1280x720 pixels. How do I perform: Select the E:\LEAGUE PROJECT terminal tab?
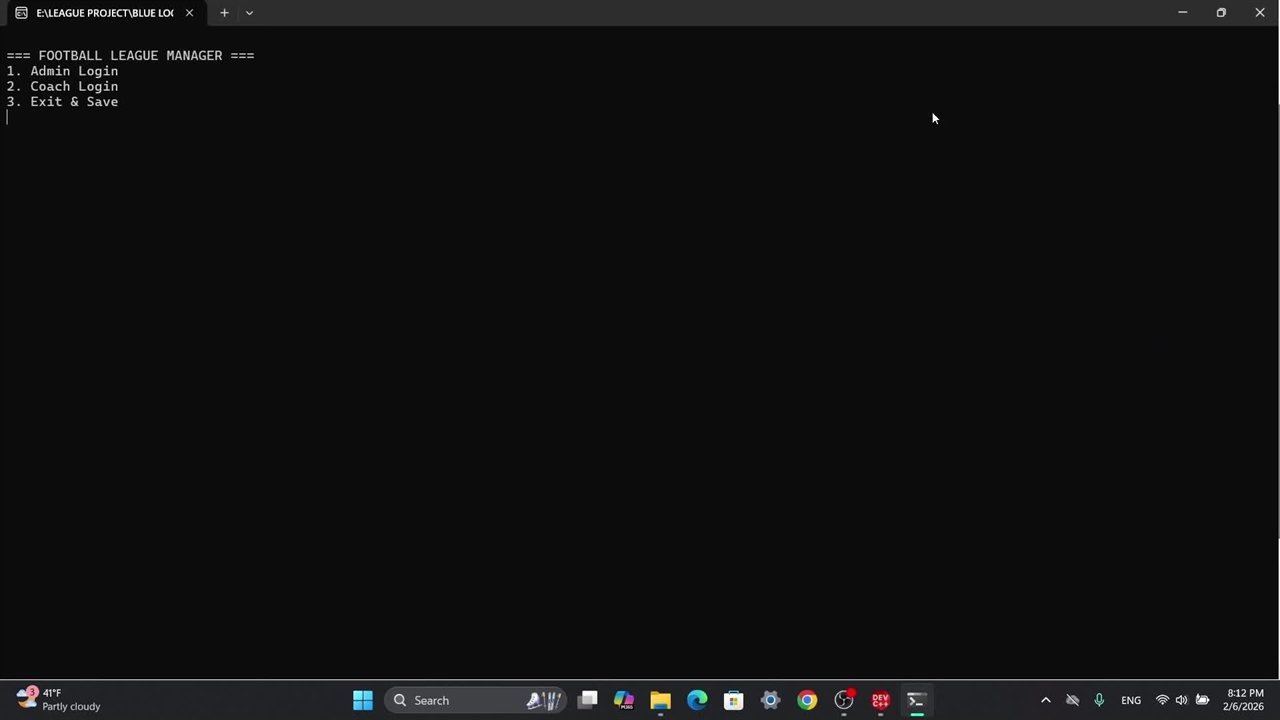pyautogui.click(x=100, y=13)
